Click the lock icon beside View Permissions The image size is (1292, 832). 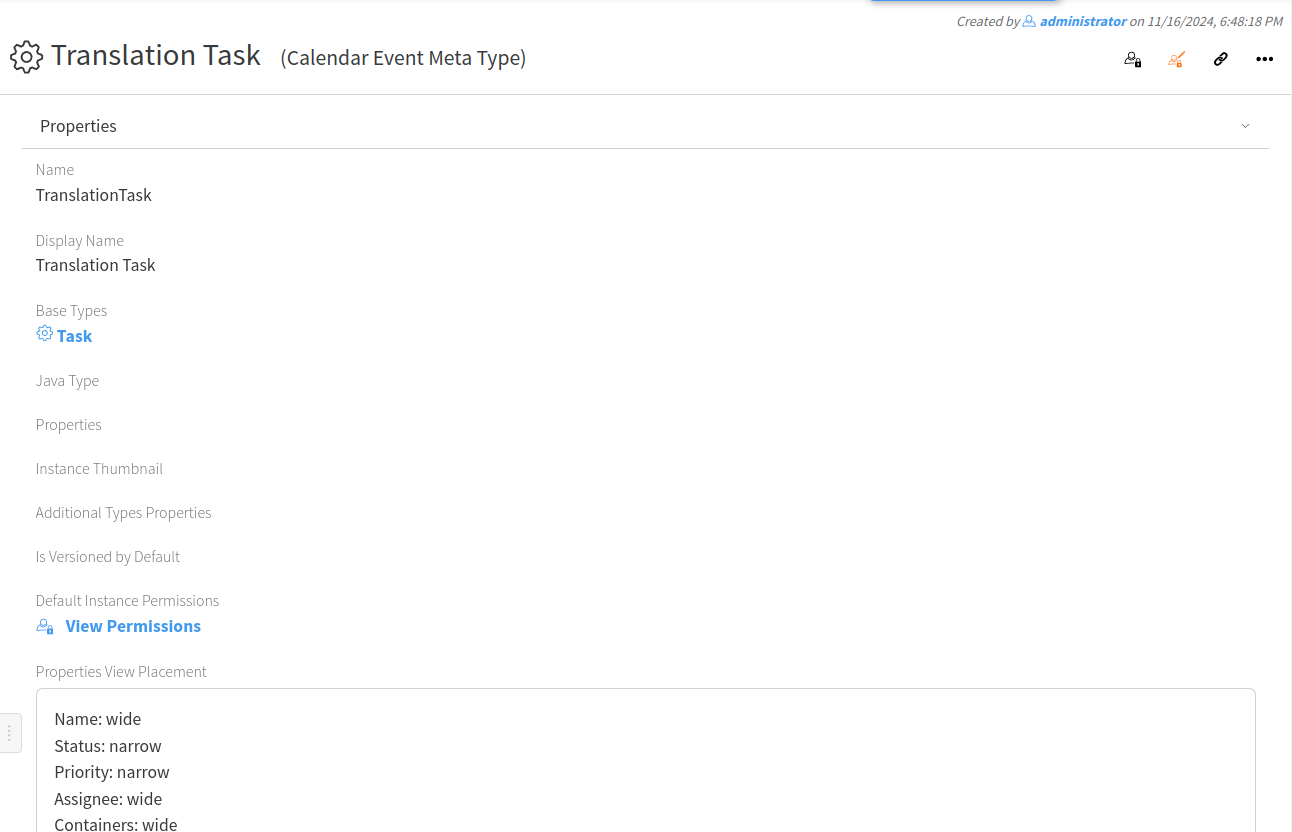pos(45,626)
